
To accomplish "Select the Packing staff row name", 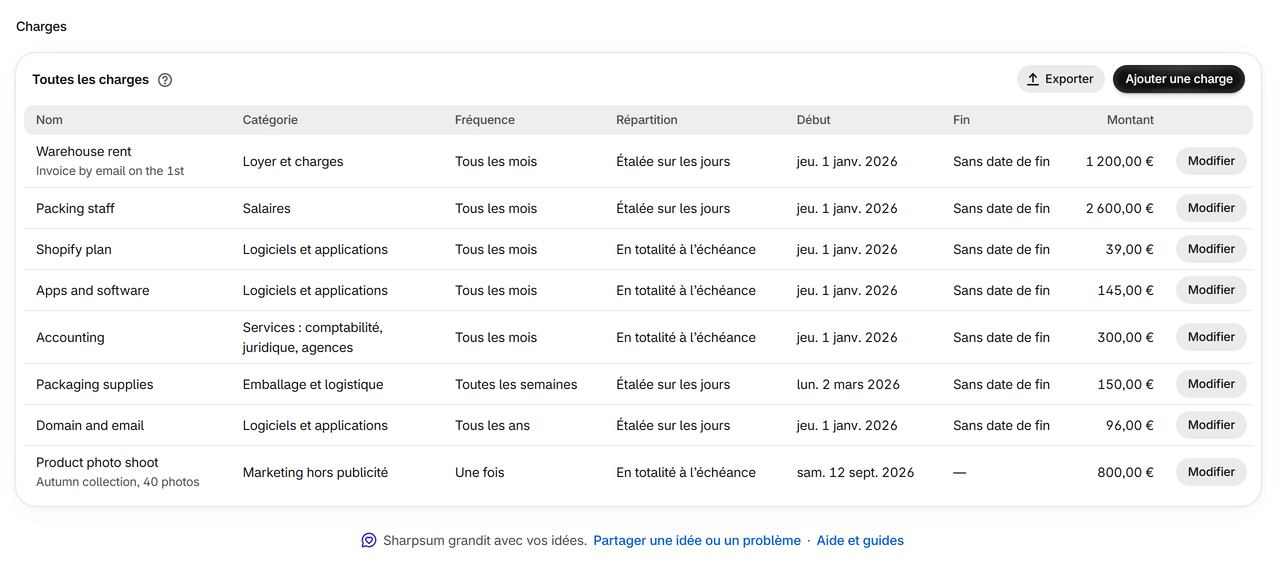I will point(75,209).
